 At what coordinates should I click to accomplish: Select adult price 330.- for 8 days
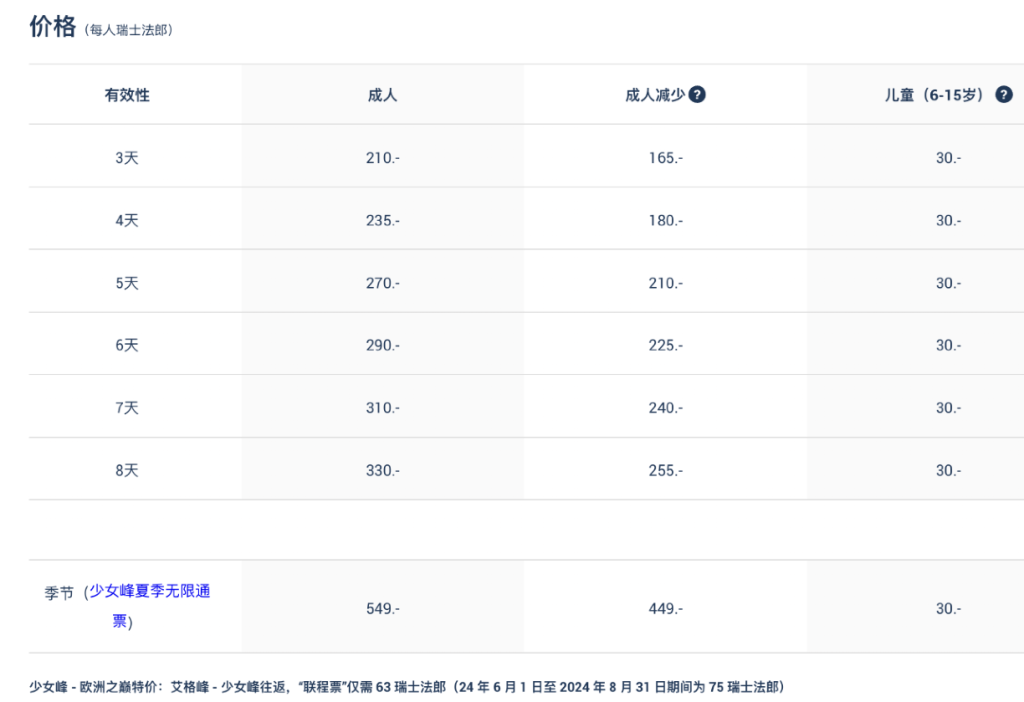pos(383,471)
